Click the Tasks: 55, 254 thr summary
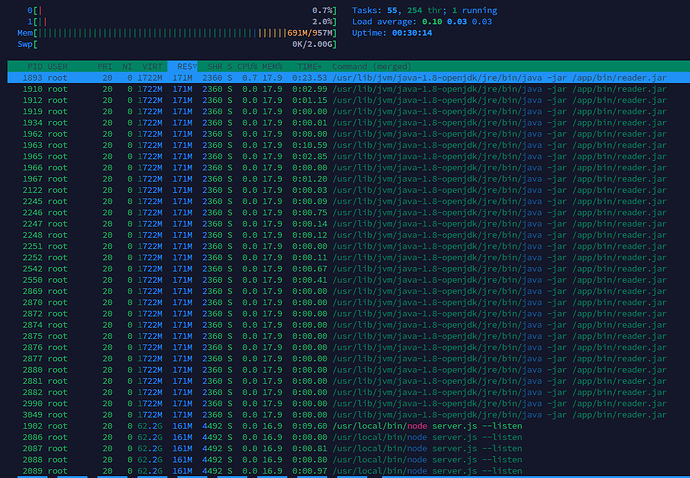The height and width of the screenshot is (478, 690). [425, 10]
